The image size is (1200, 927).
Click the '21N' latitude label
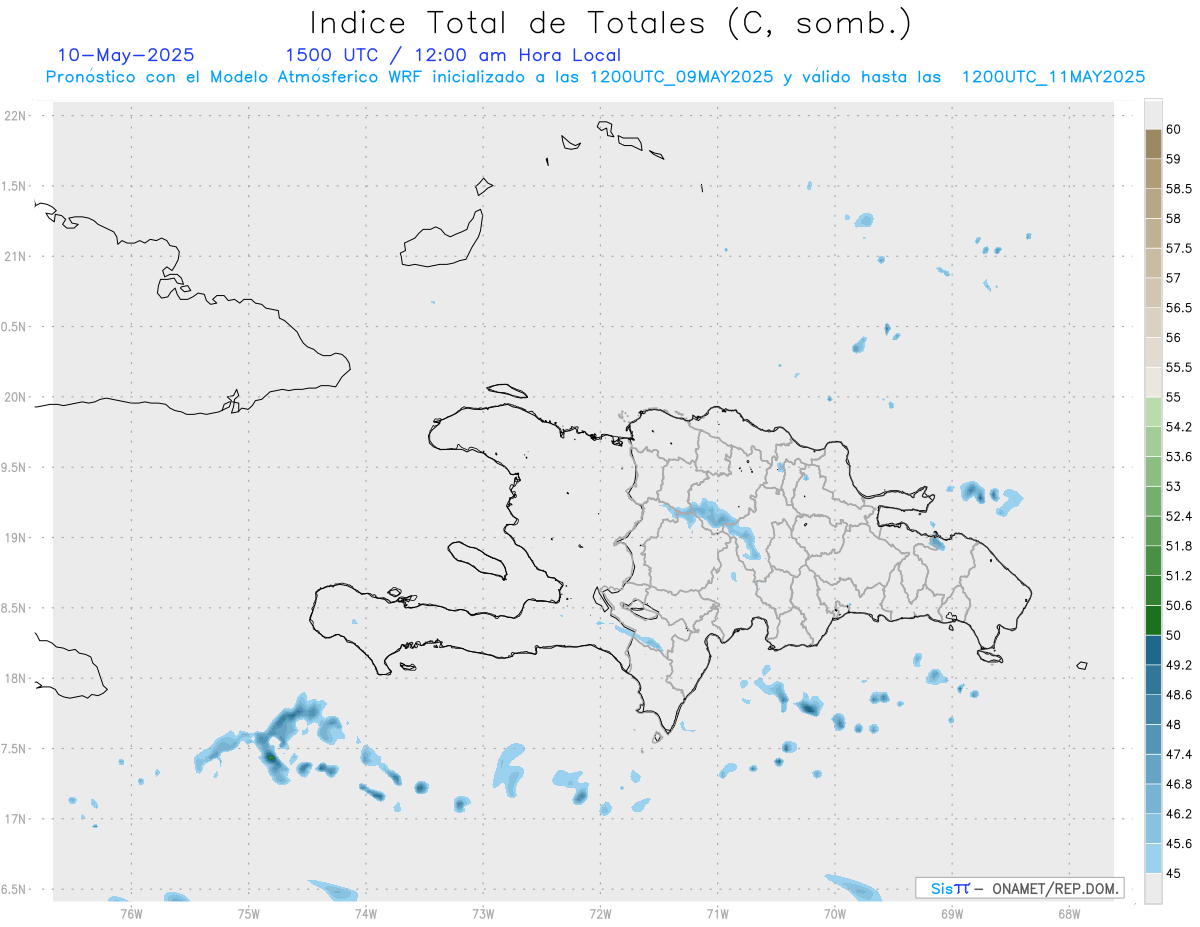(16, 257)
